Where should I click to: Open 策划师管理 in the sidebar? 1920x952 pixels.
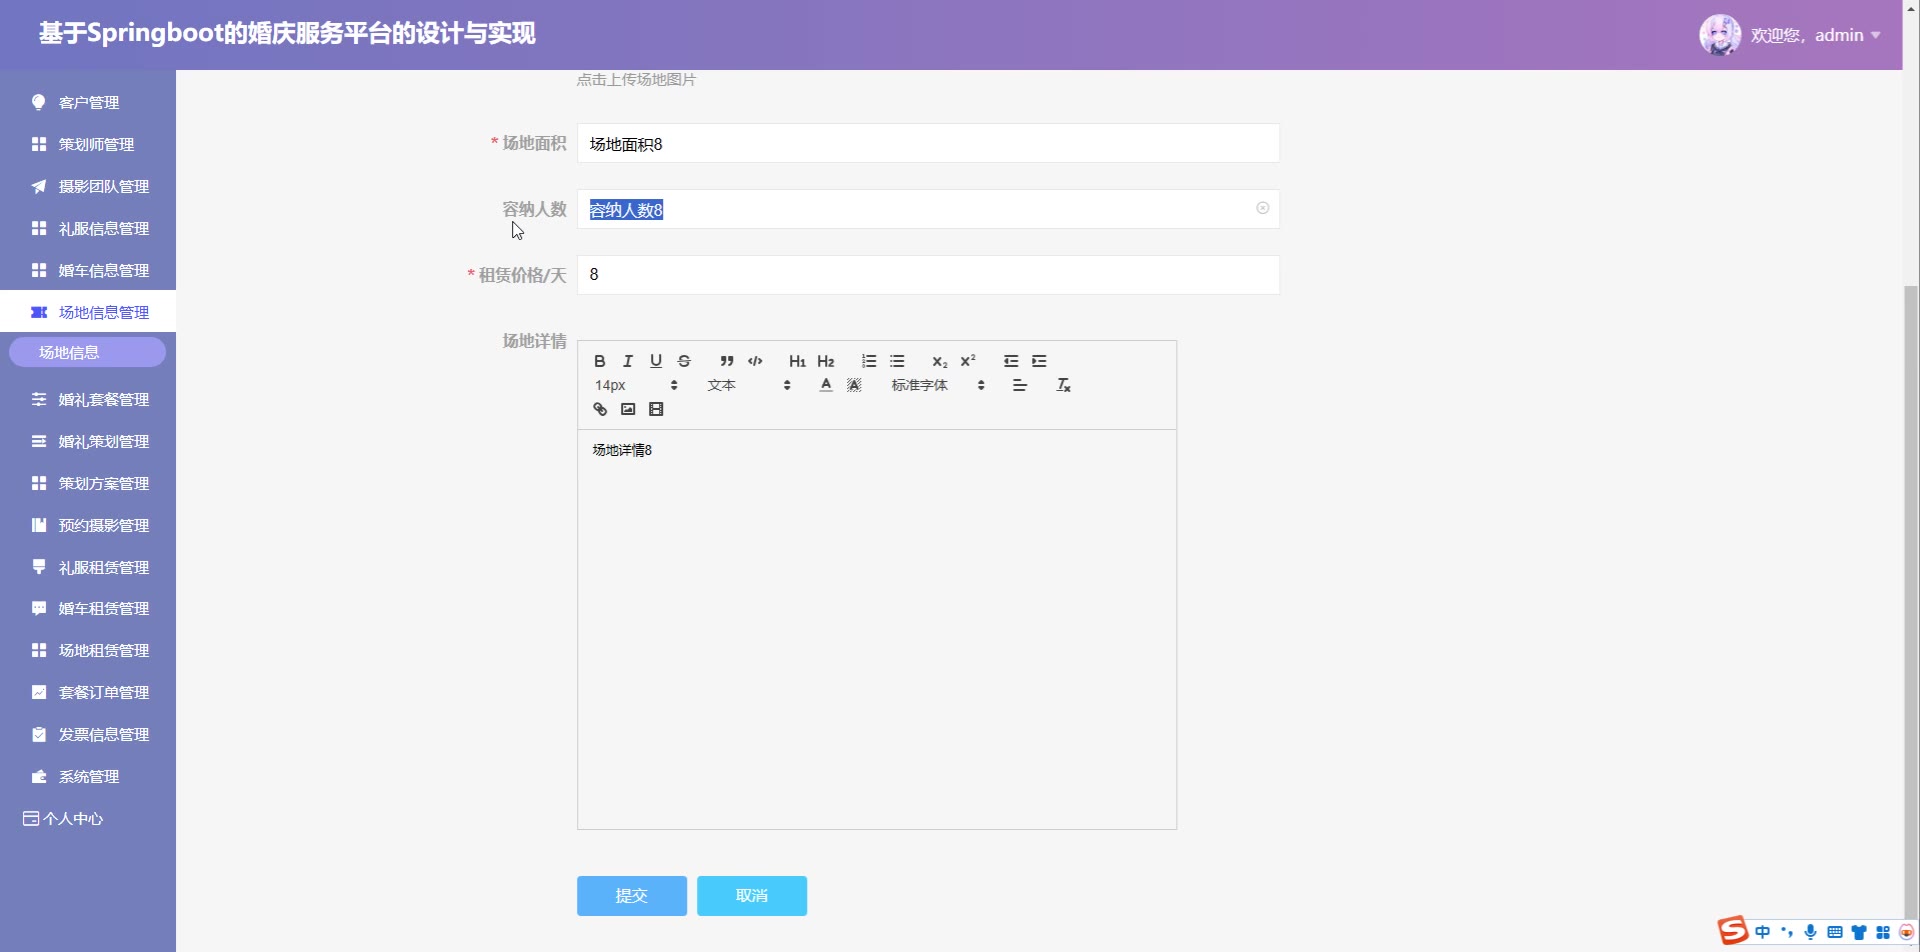(x=88, y=144)
